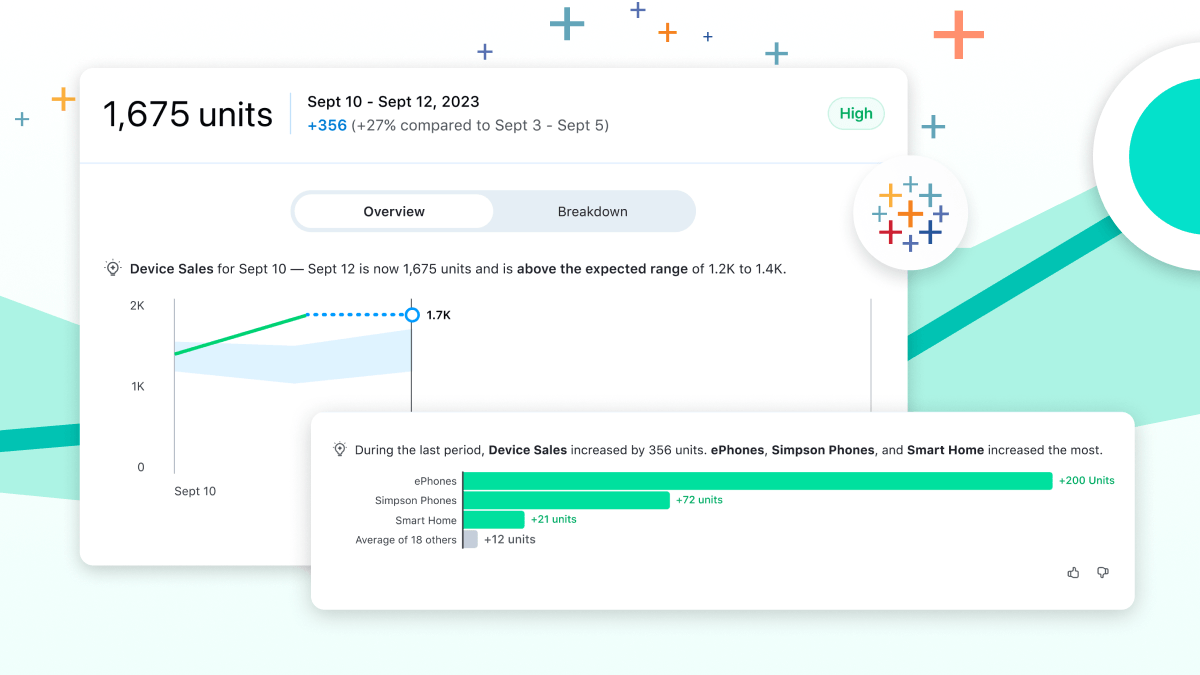1200x675 pixels.
Task: Click the lightbulb icon in the breakdown popup
Action: pos(340,449)
